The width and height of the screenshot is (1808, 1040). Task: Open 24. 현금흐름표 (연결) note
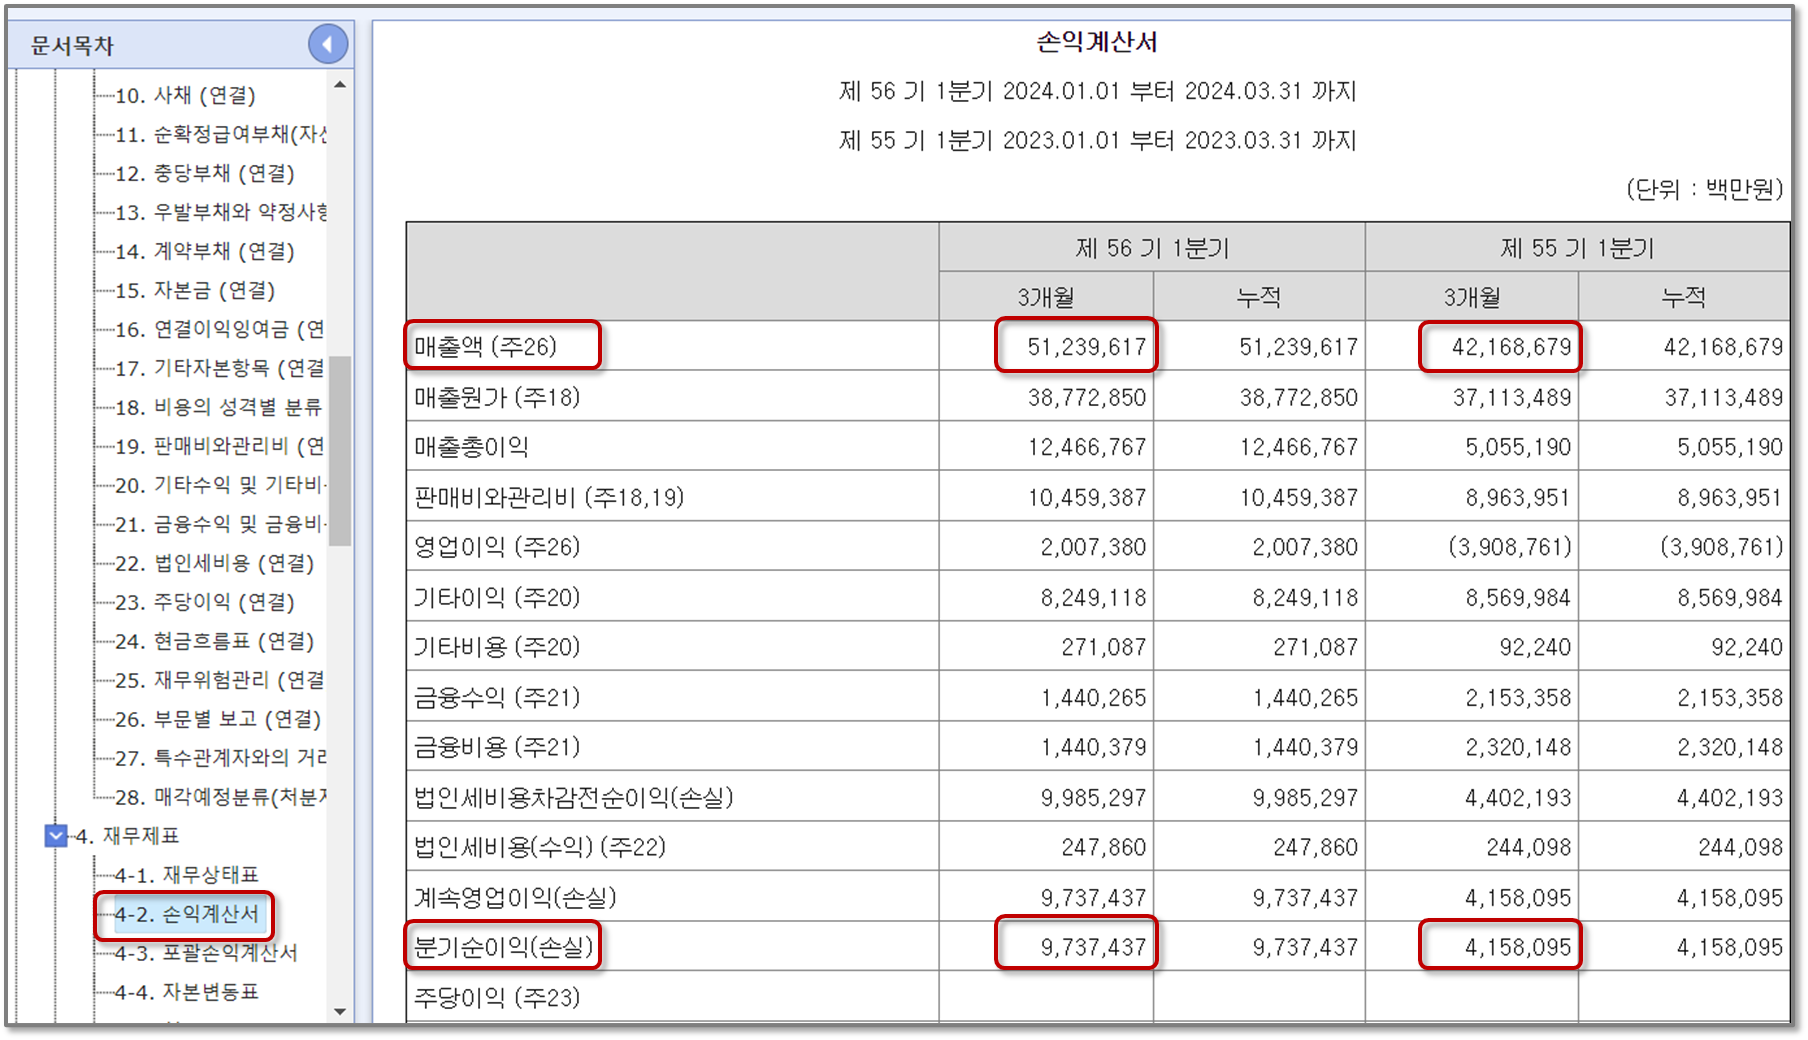(x=214, y=641)
